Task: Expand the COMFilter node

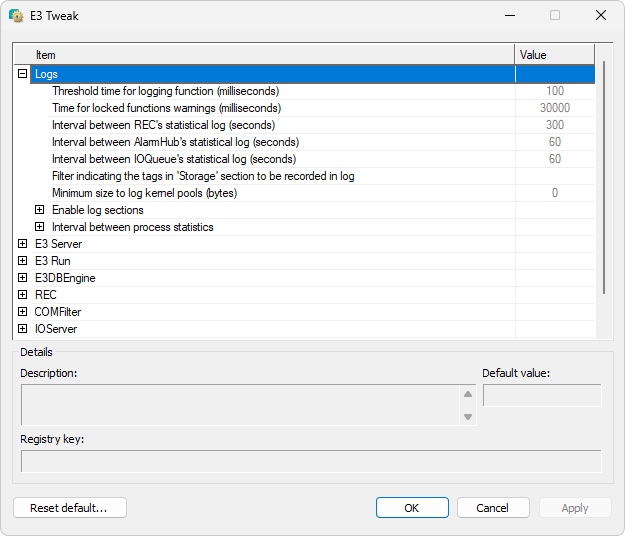Action: pyautogui.click(x=23, y=312)
